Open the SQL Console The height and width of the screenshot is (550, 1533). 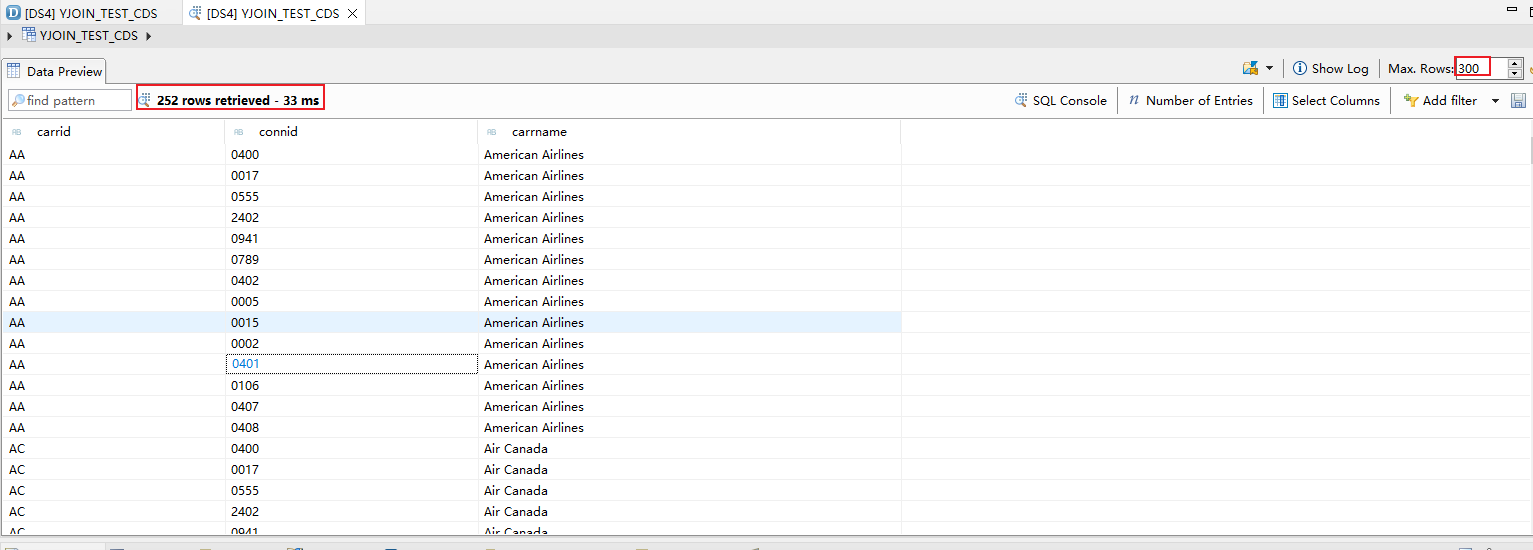point(1061,101)
